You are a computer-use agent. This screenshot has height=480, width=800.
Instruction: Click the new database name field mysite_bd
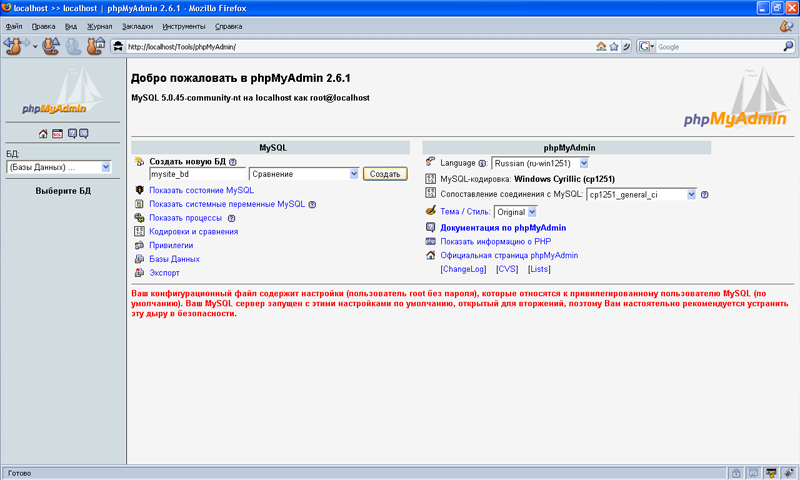click(197, 174)
